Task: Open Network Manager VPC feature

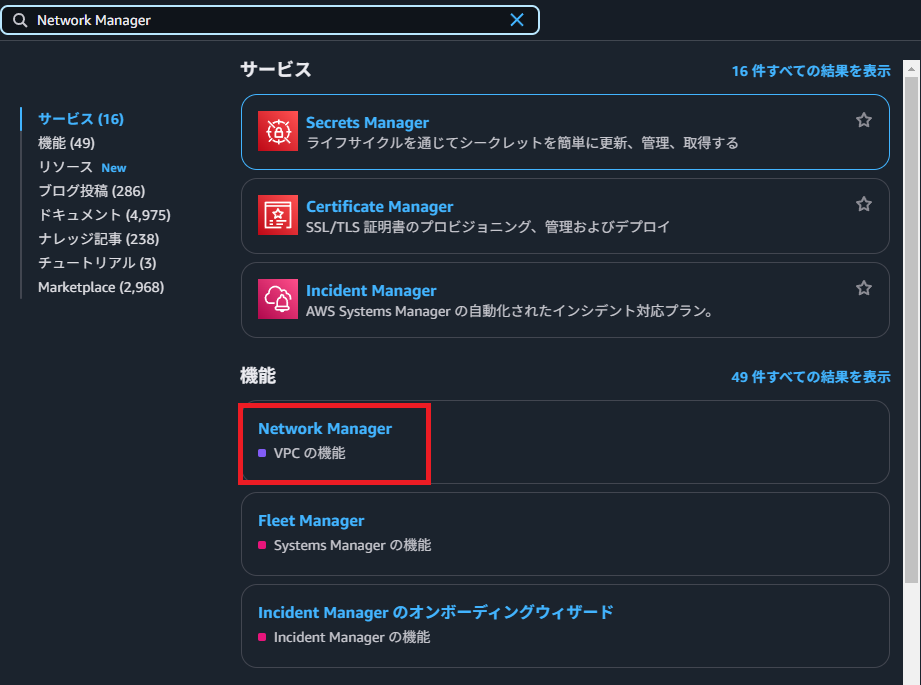Action: click(325, 428)
